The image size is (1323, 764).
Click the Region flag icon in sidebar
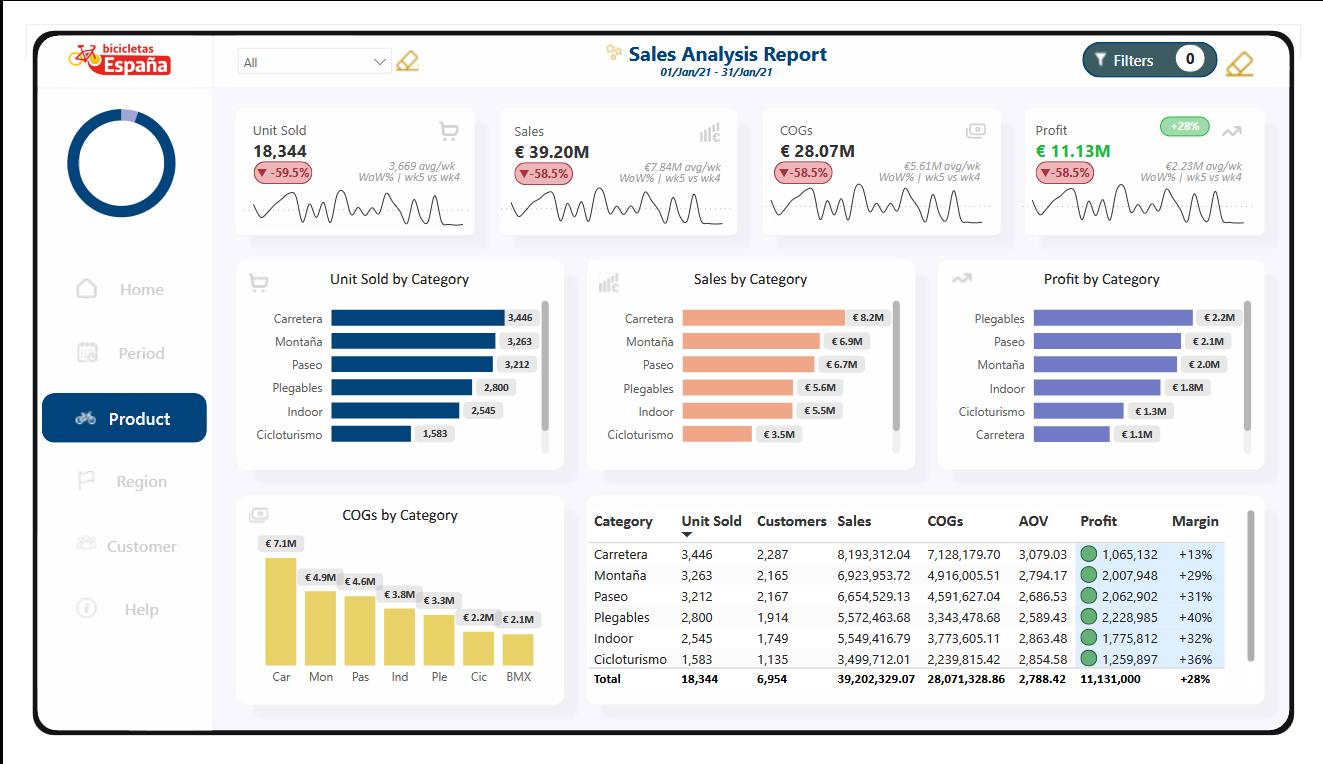(x=86, y=480)
